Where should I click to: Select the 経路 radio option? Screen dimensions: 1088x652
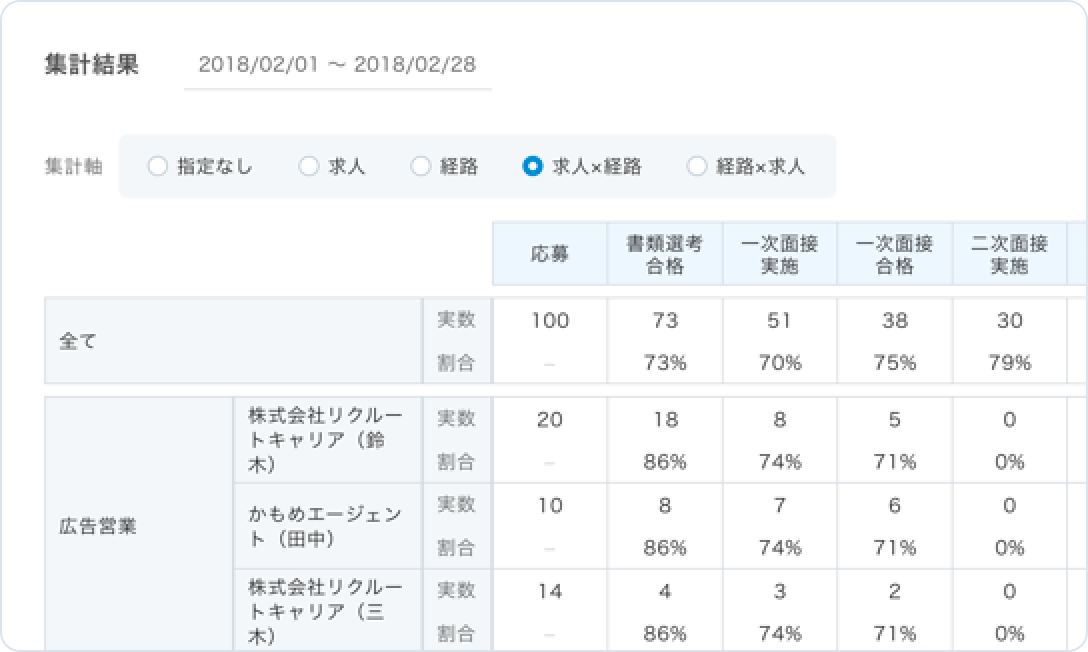(x=421, y=167)
